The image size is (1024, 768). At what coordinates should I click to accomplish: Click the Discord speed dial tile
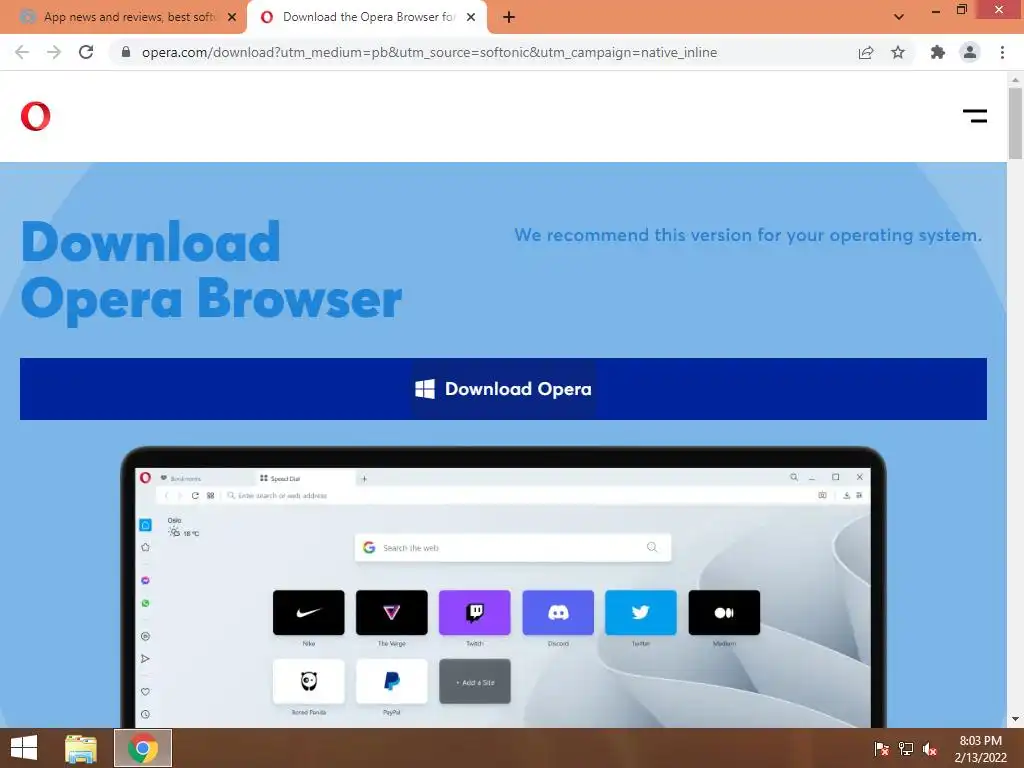coord(558,613)
